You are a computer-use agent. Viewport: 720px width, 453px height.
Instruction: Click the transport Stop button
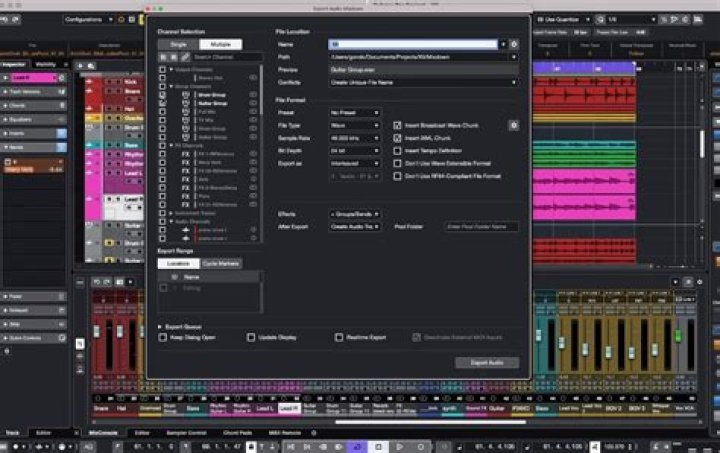click(x=378, y=447)
